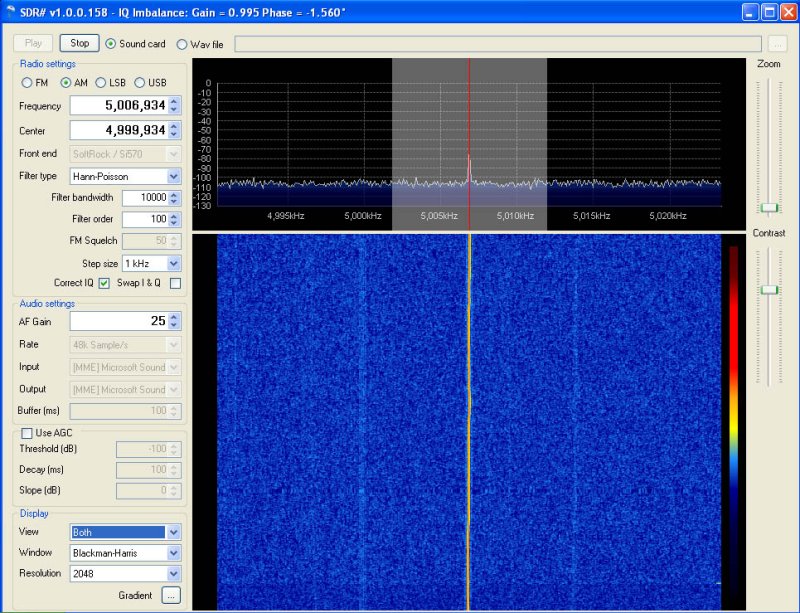Click the Buffer (ms) value field

119,411
